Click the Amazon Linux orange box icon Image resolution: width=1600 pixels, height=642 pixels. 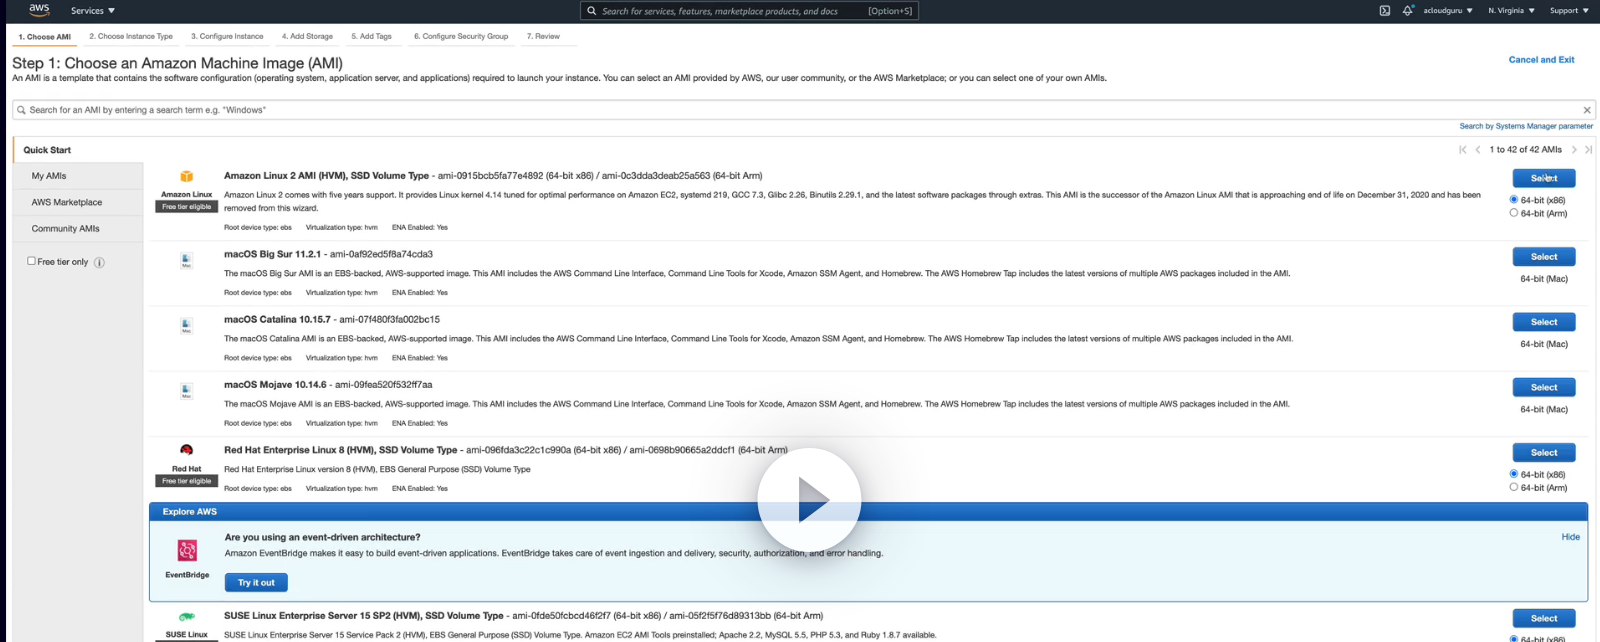click(186, 177)
